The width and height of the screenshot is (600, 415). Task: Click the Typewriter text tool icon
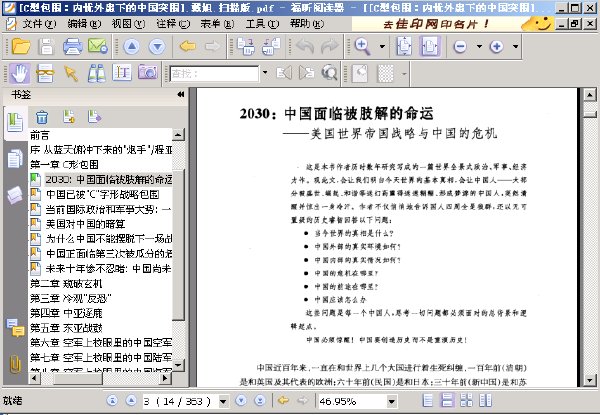point(122,72)
